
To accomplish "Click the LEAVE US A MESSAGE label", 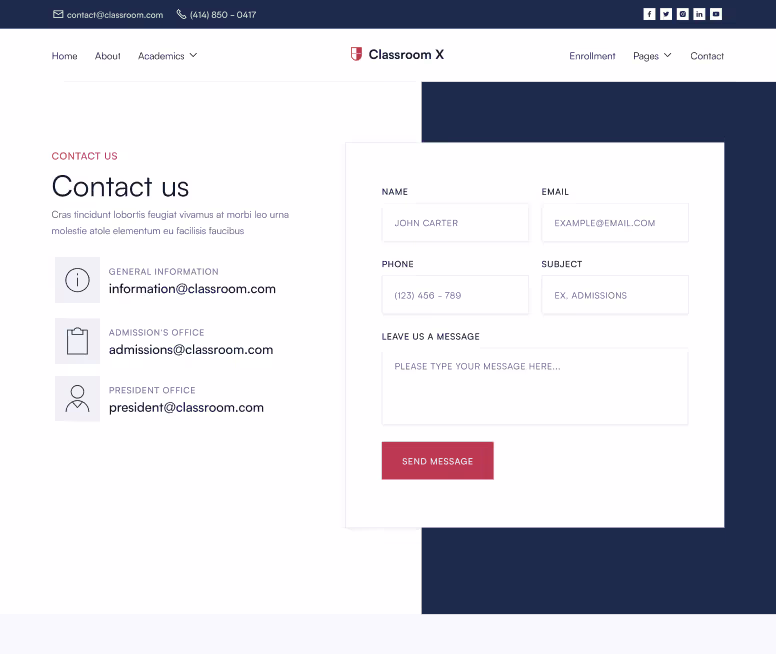I will [431, 337].
